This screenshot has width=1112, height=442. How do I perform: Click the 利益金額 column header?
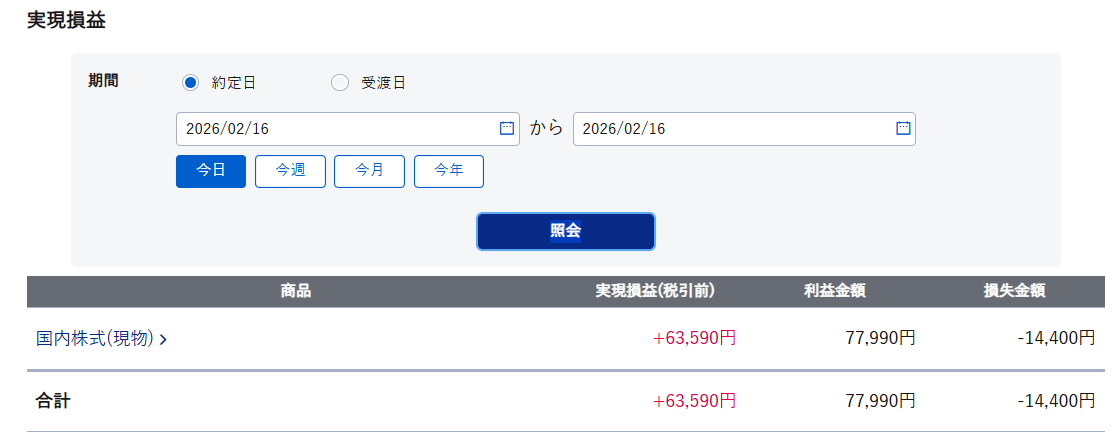click(x=834, y=292)
